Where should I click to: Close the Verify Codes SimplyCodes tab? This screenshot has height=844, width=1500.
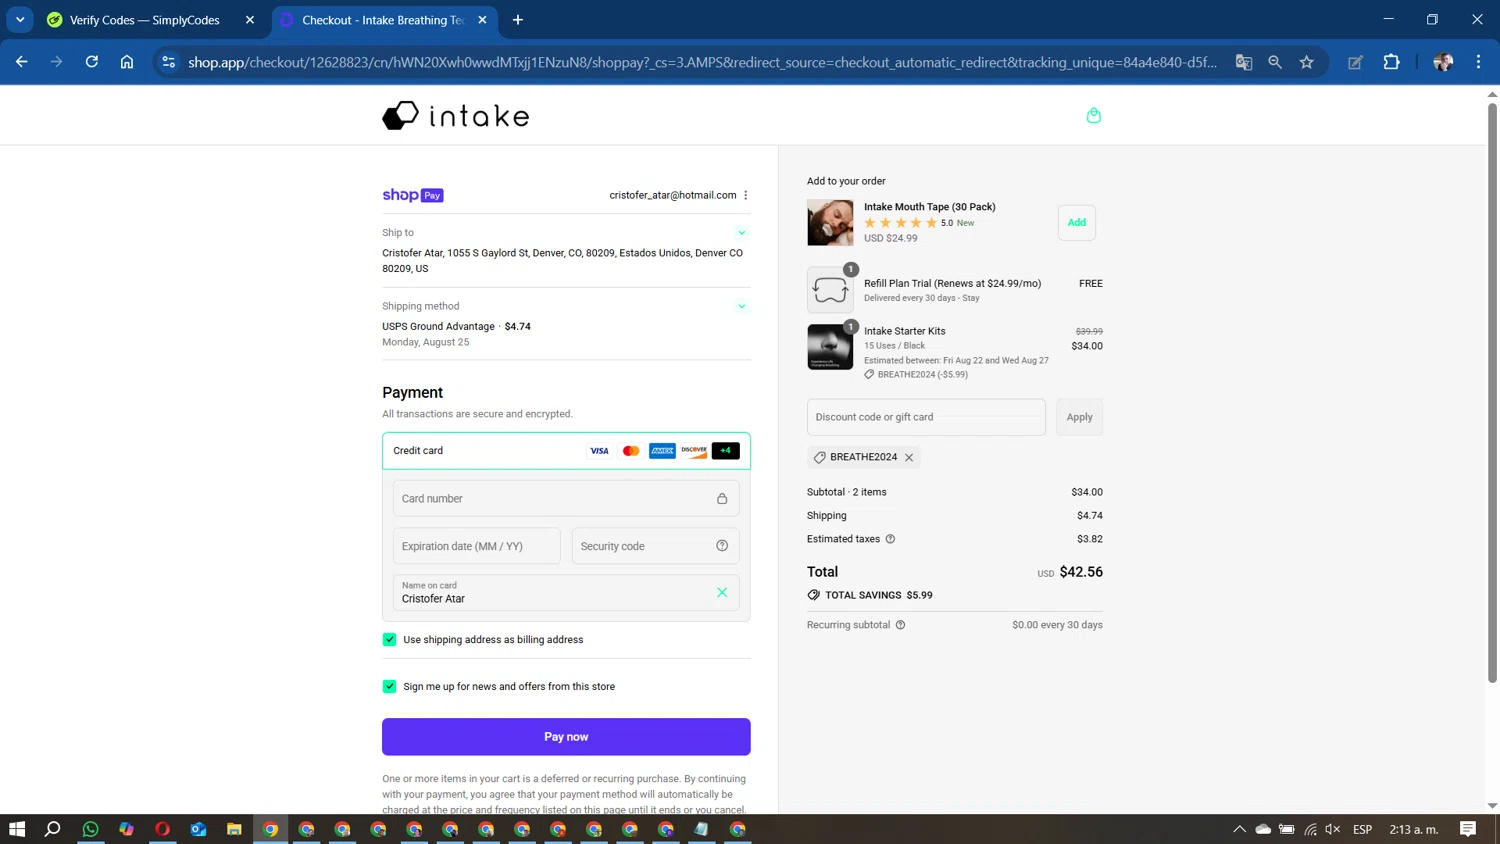point(250,20)
